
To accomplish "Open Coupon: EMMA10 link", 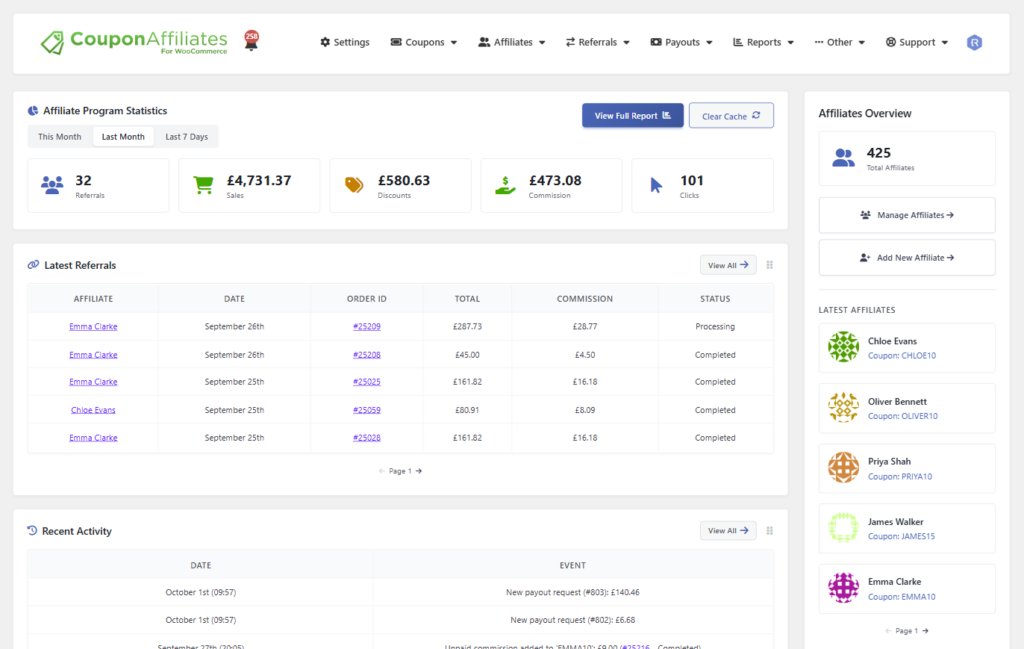I will (901, 597).
